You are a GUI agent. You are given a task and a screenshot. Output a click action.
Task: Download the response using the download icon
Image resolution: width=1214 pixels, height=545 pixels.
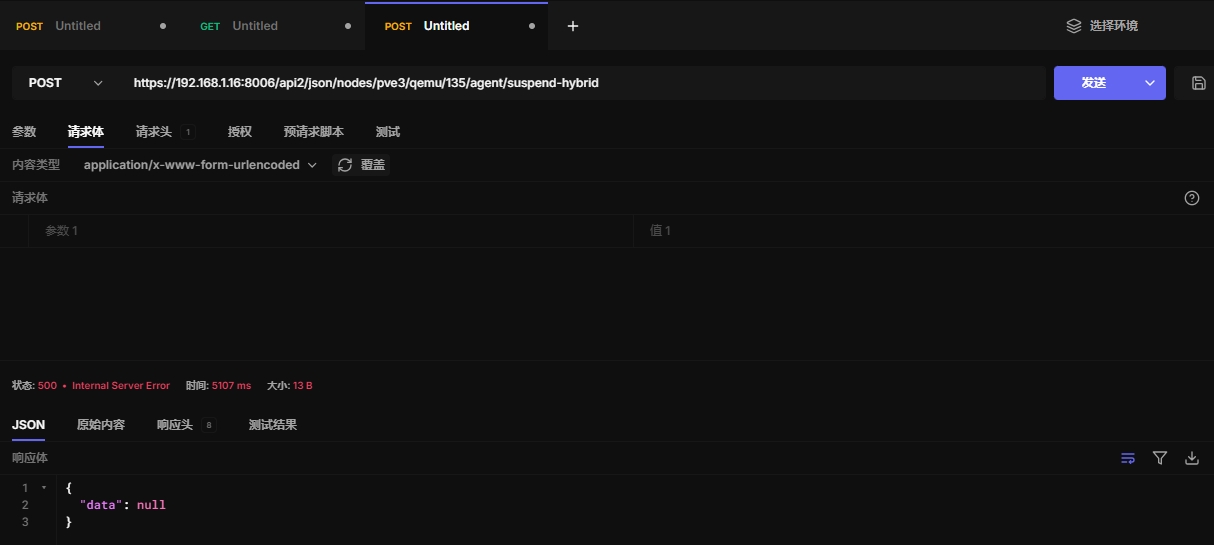(1191, 458)
